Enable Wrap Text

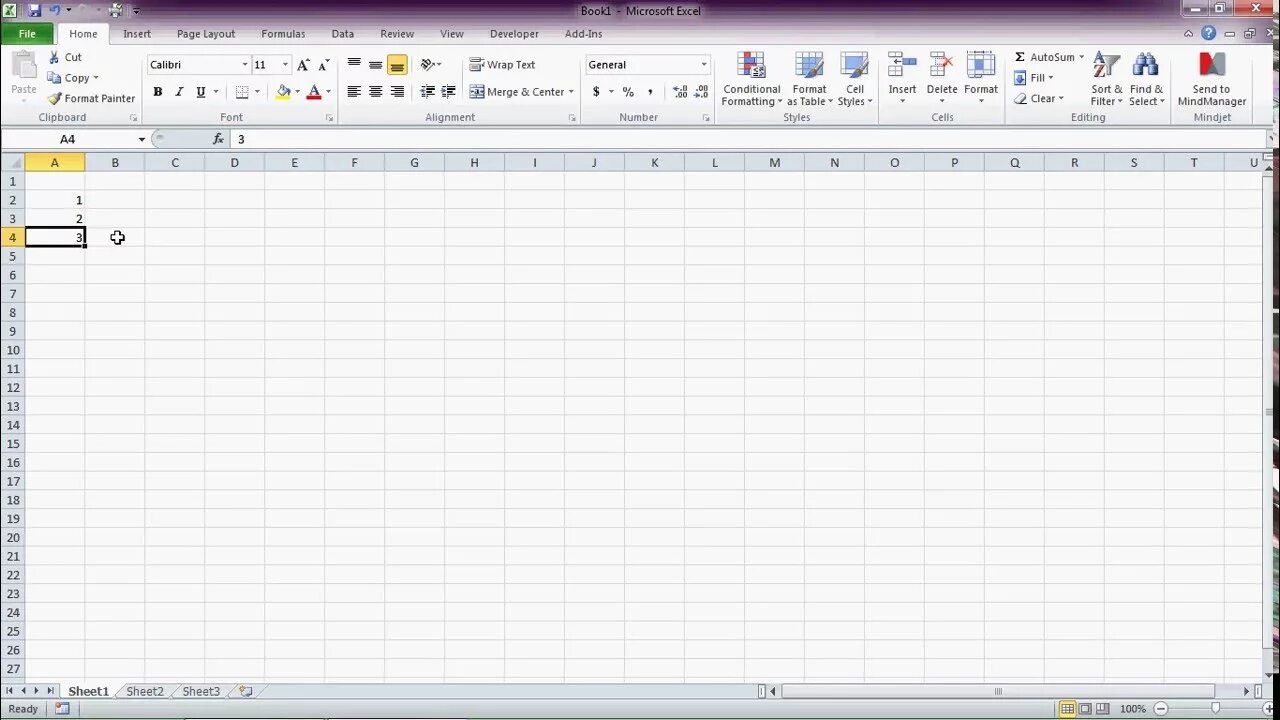[x=503, y=65]
